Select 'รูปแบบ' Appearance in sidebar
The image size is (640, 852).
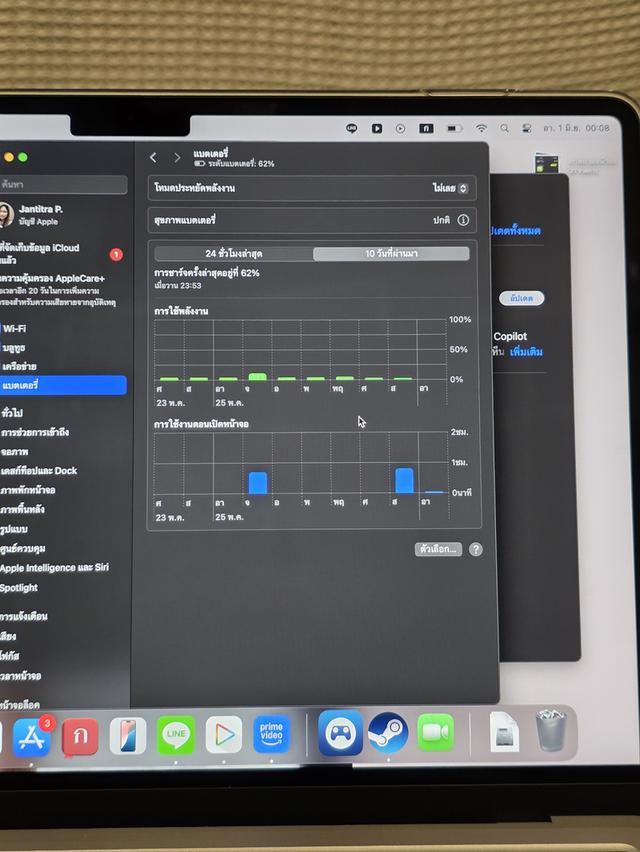[63, 529]
